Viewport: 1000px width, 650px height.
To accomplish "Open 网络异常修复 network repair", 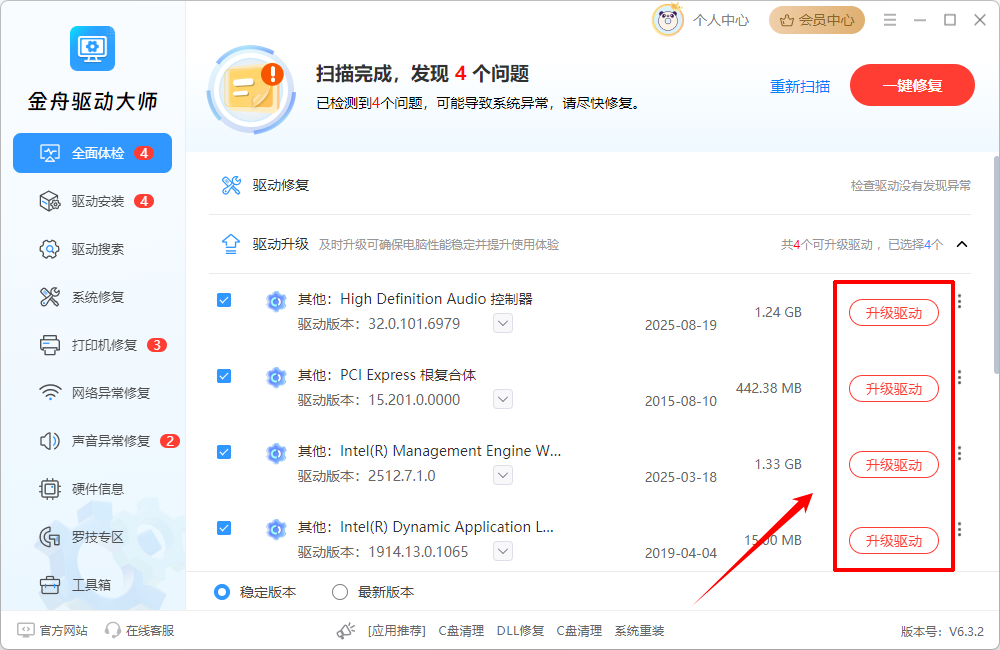I will point(92,393).
